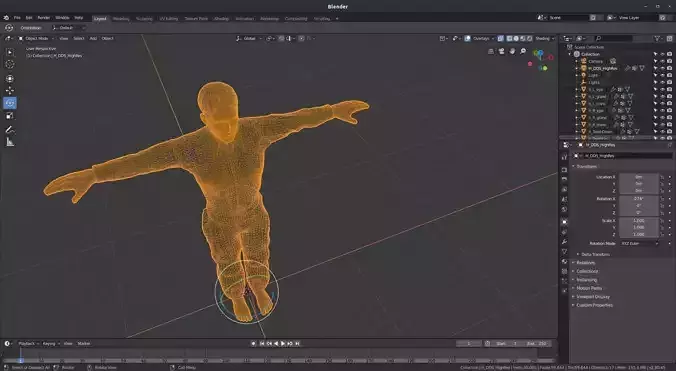Open the Material properties tab icon

pos(565,262)
